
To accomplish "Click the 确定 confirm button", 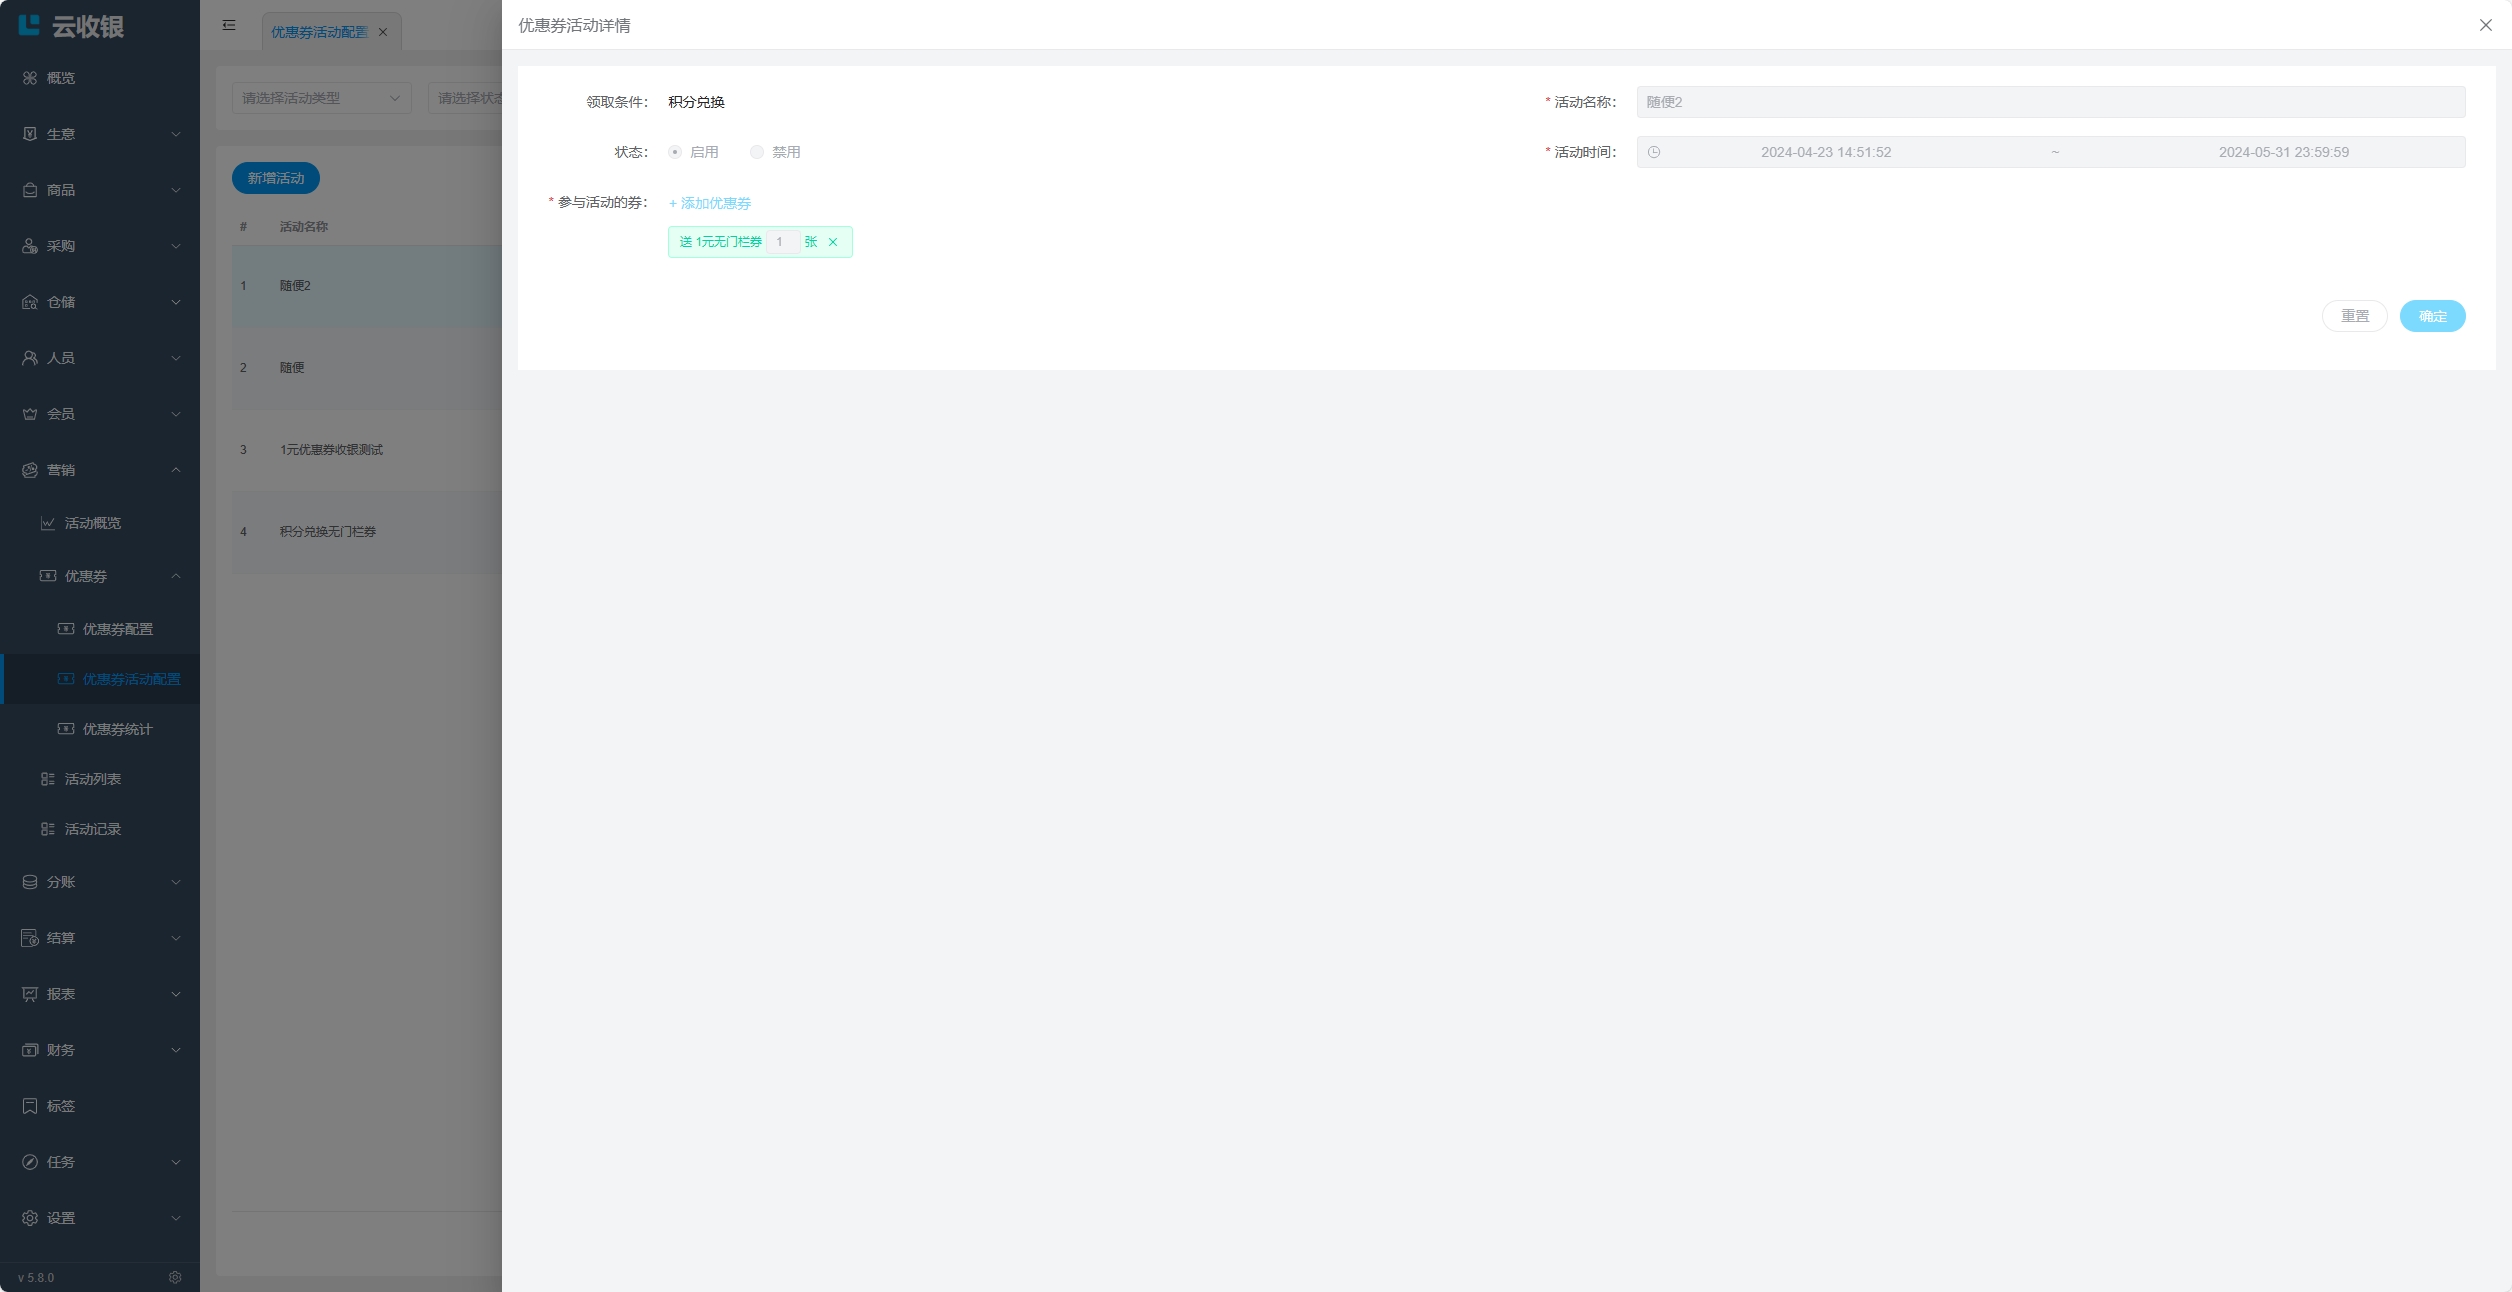I will coord(2432,316).
